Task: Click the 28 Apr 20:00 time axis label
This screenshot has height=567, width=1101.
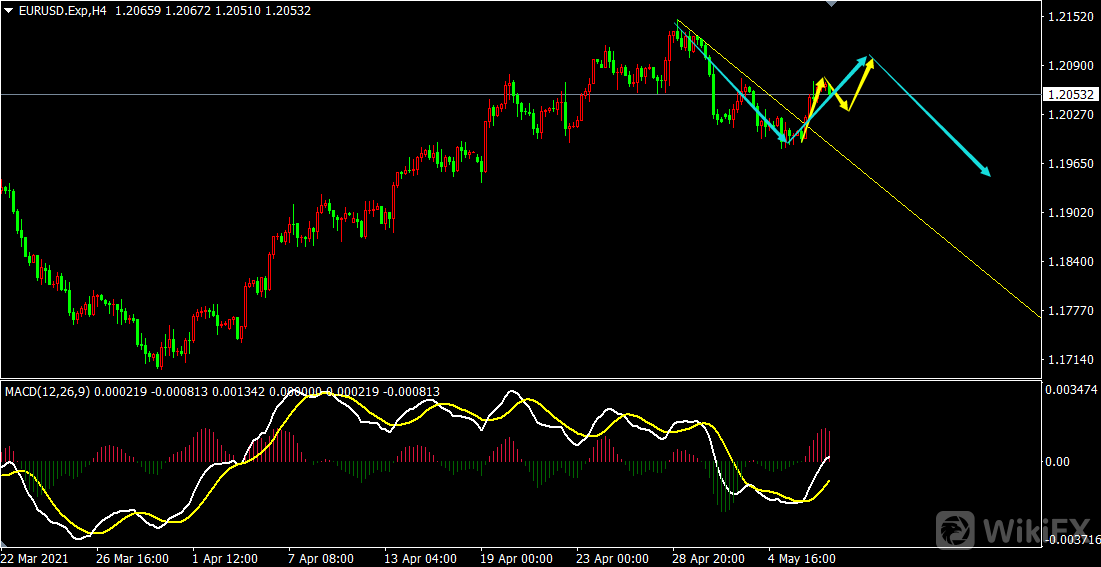Action: [x=708, y=558]
